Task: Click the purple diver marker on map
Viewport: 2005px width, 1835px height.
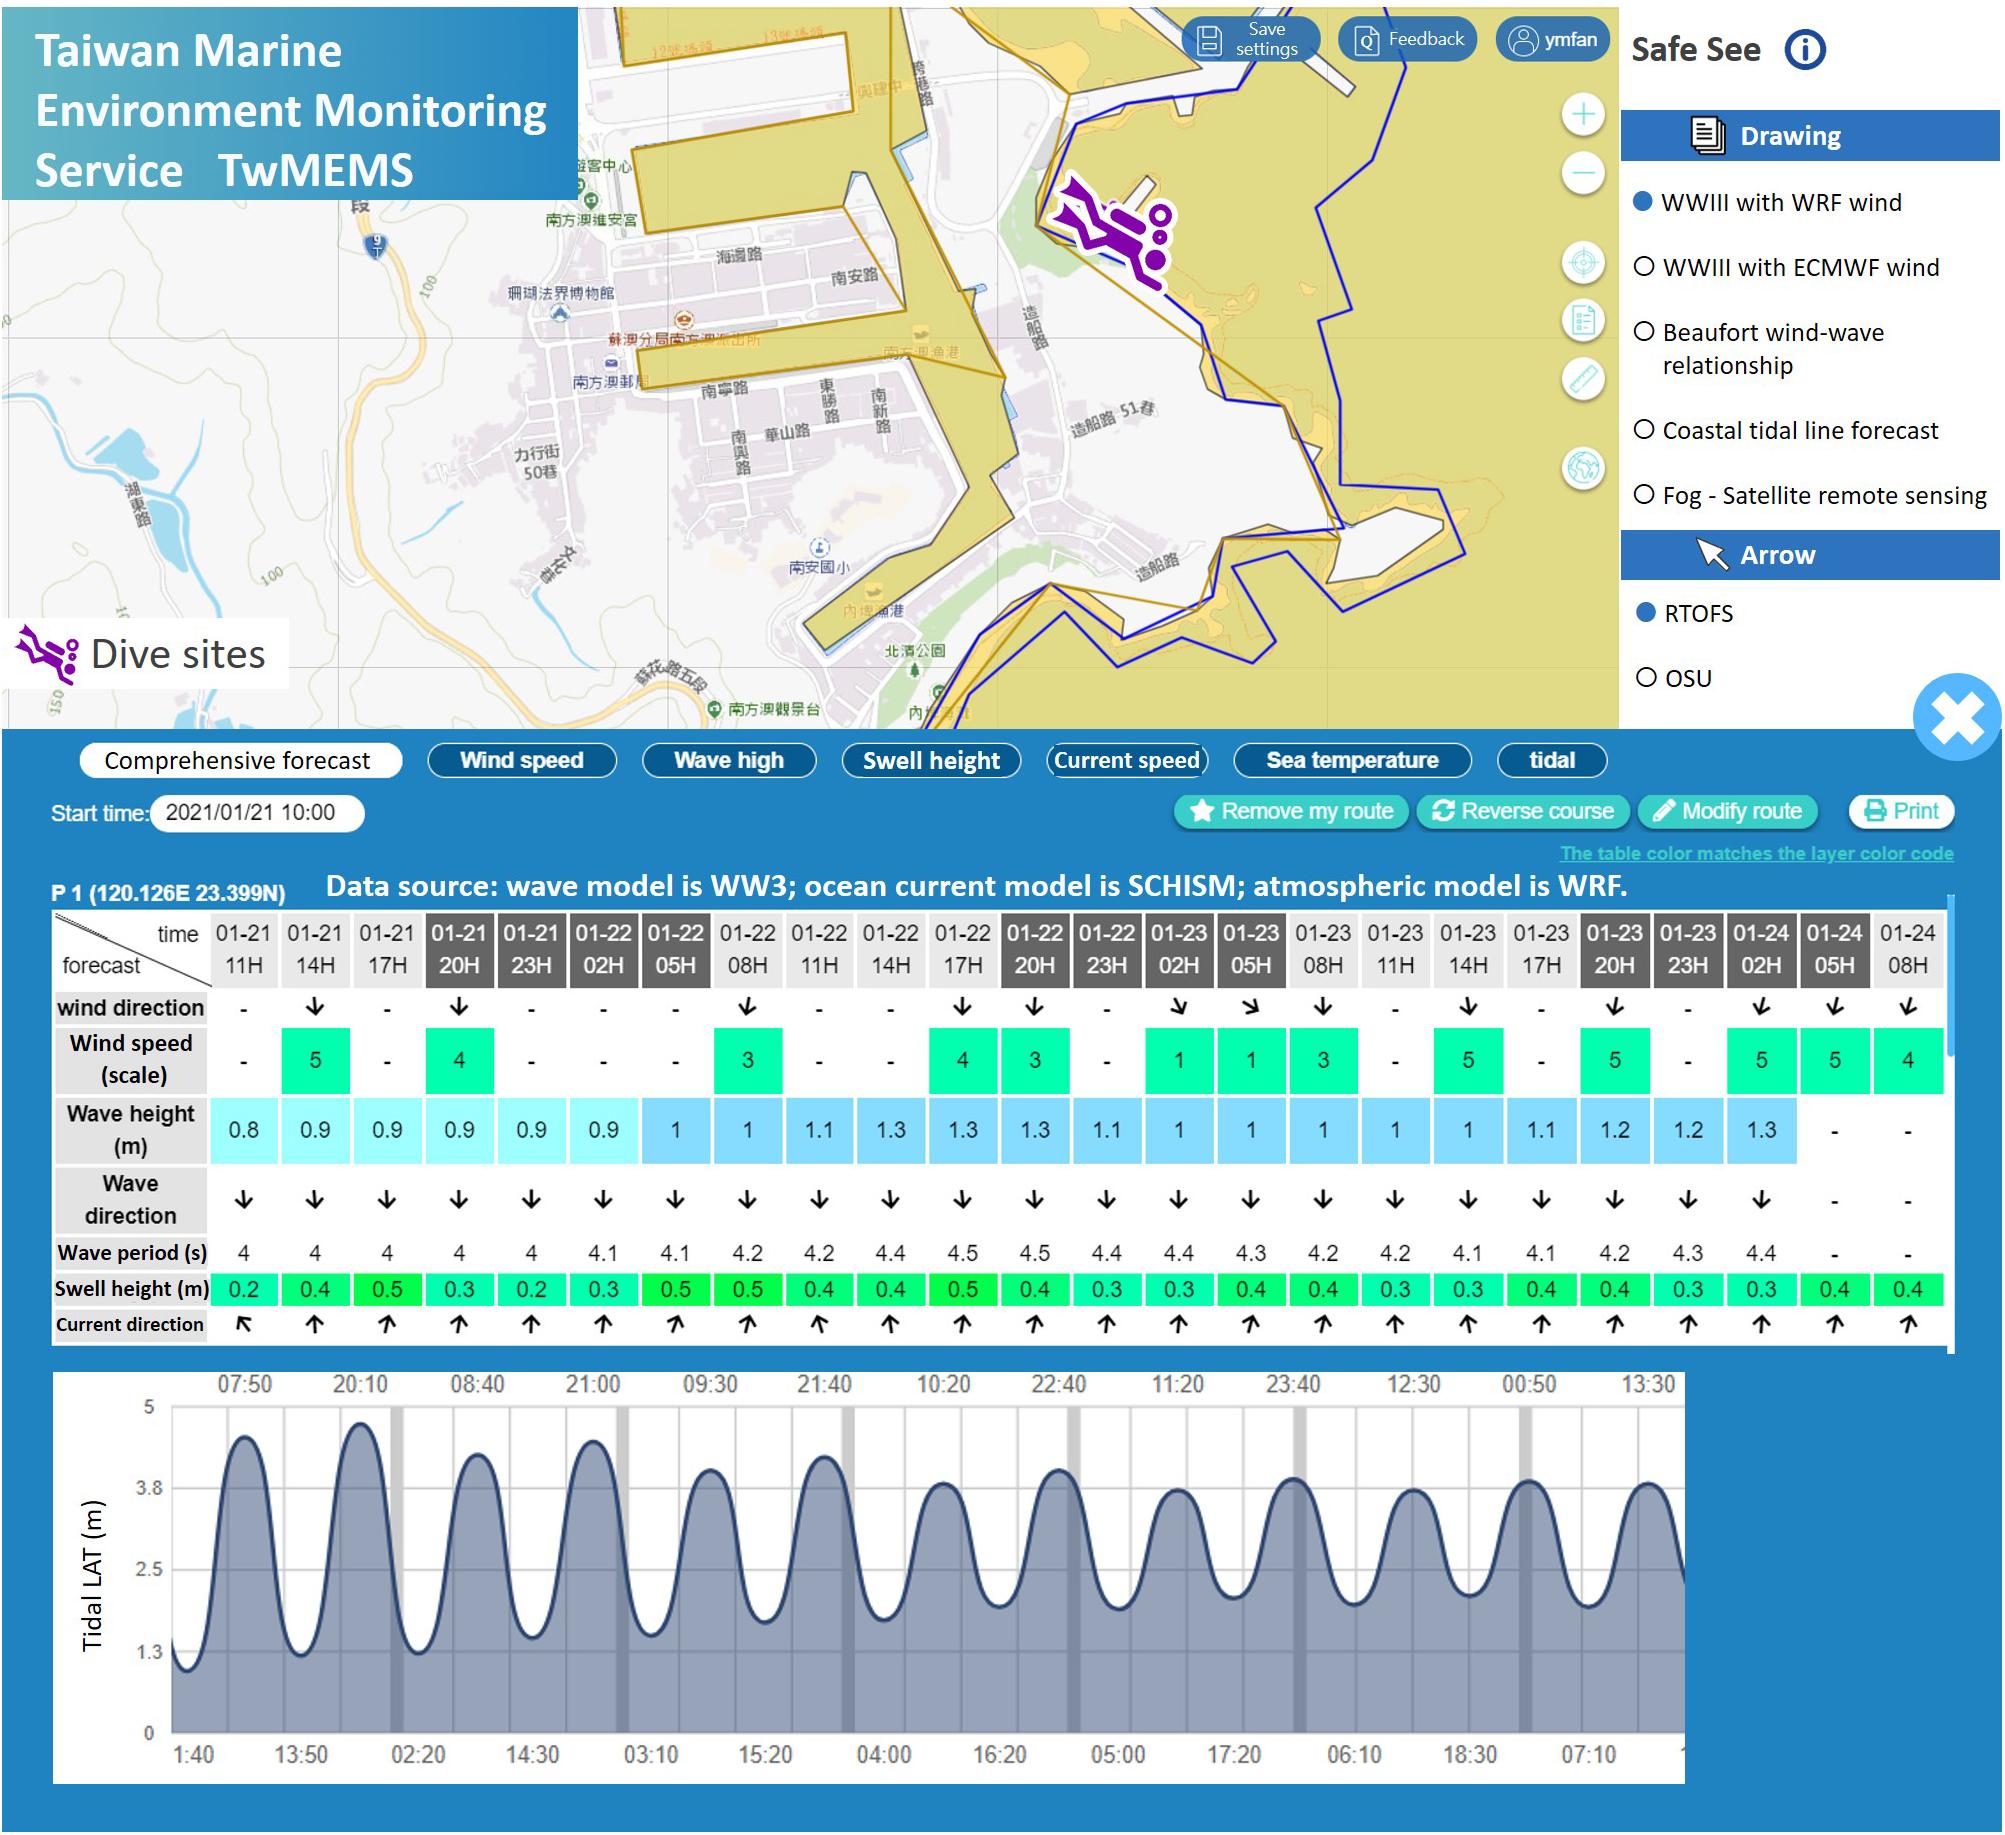Action: coord(1115,231)
